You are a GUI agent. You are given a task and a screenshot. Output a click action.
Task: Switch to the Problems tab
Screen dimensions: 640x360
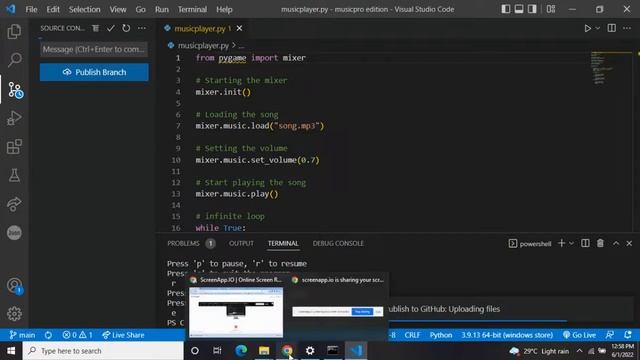(x=183, y=243)
